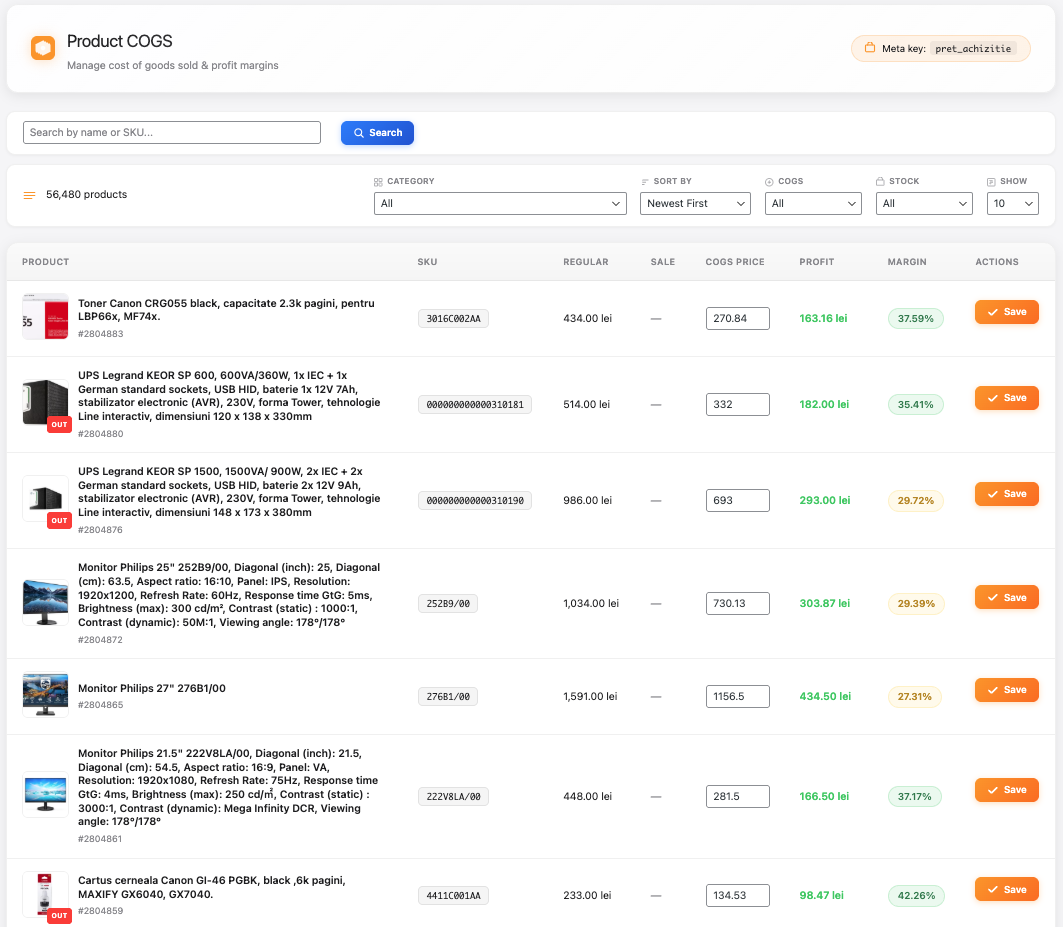Click the COGS filter circle icon

(769, 182)
